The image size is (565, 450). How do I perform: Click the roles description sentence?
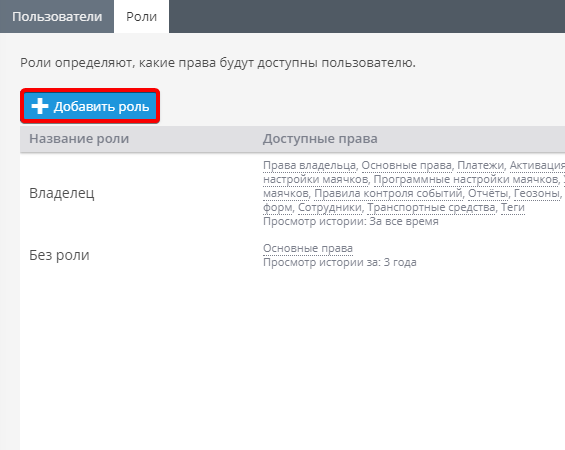tap(218, 63)
